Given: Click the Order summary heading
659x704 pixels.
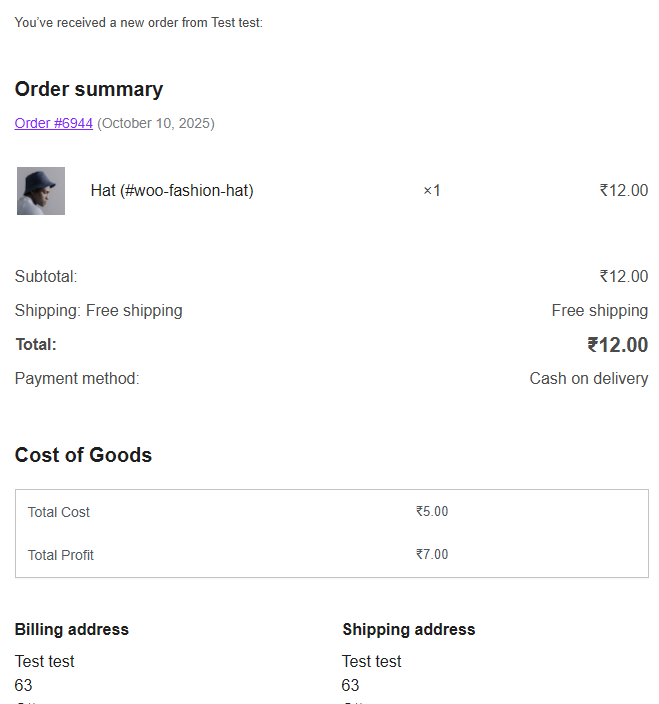Looking at the screenshot, I should [x=89, y=89].
